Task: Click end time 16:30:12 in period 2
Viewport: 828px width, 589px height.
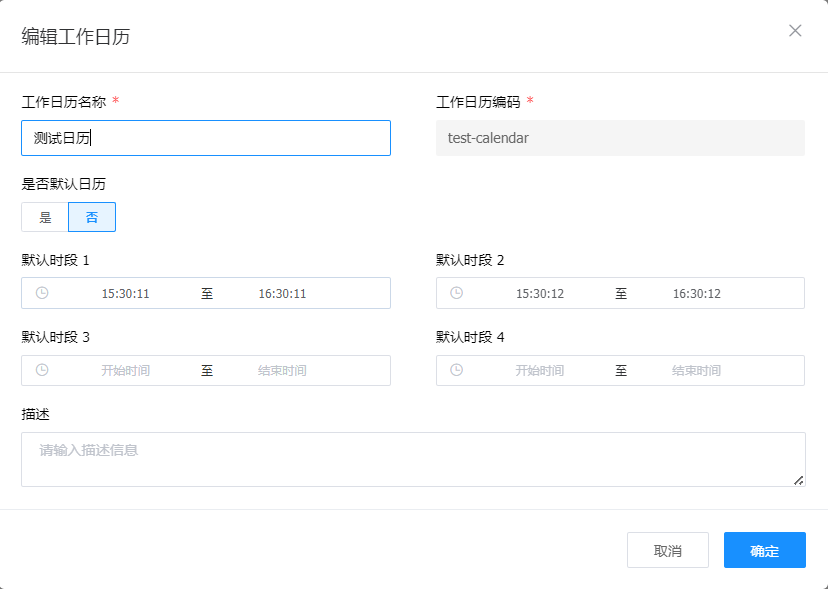Action: (x=696, y=294)
